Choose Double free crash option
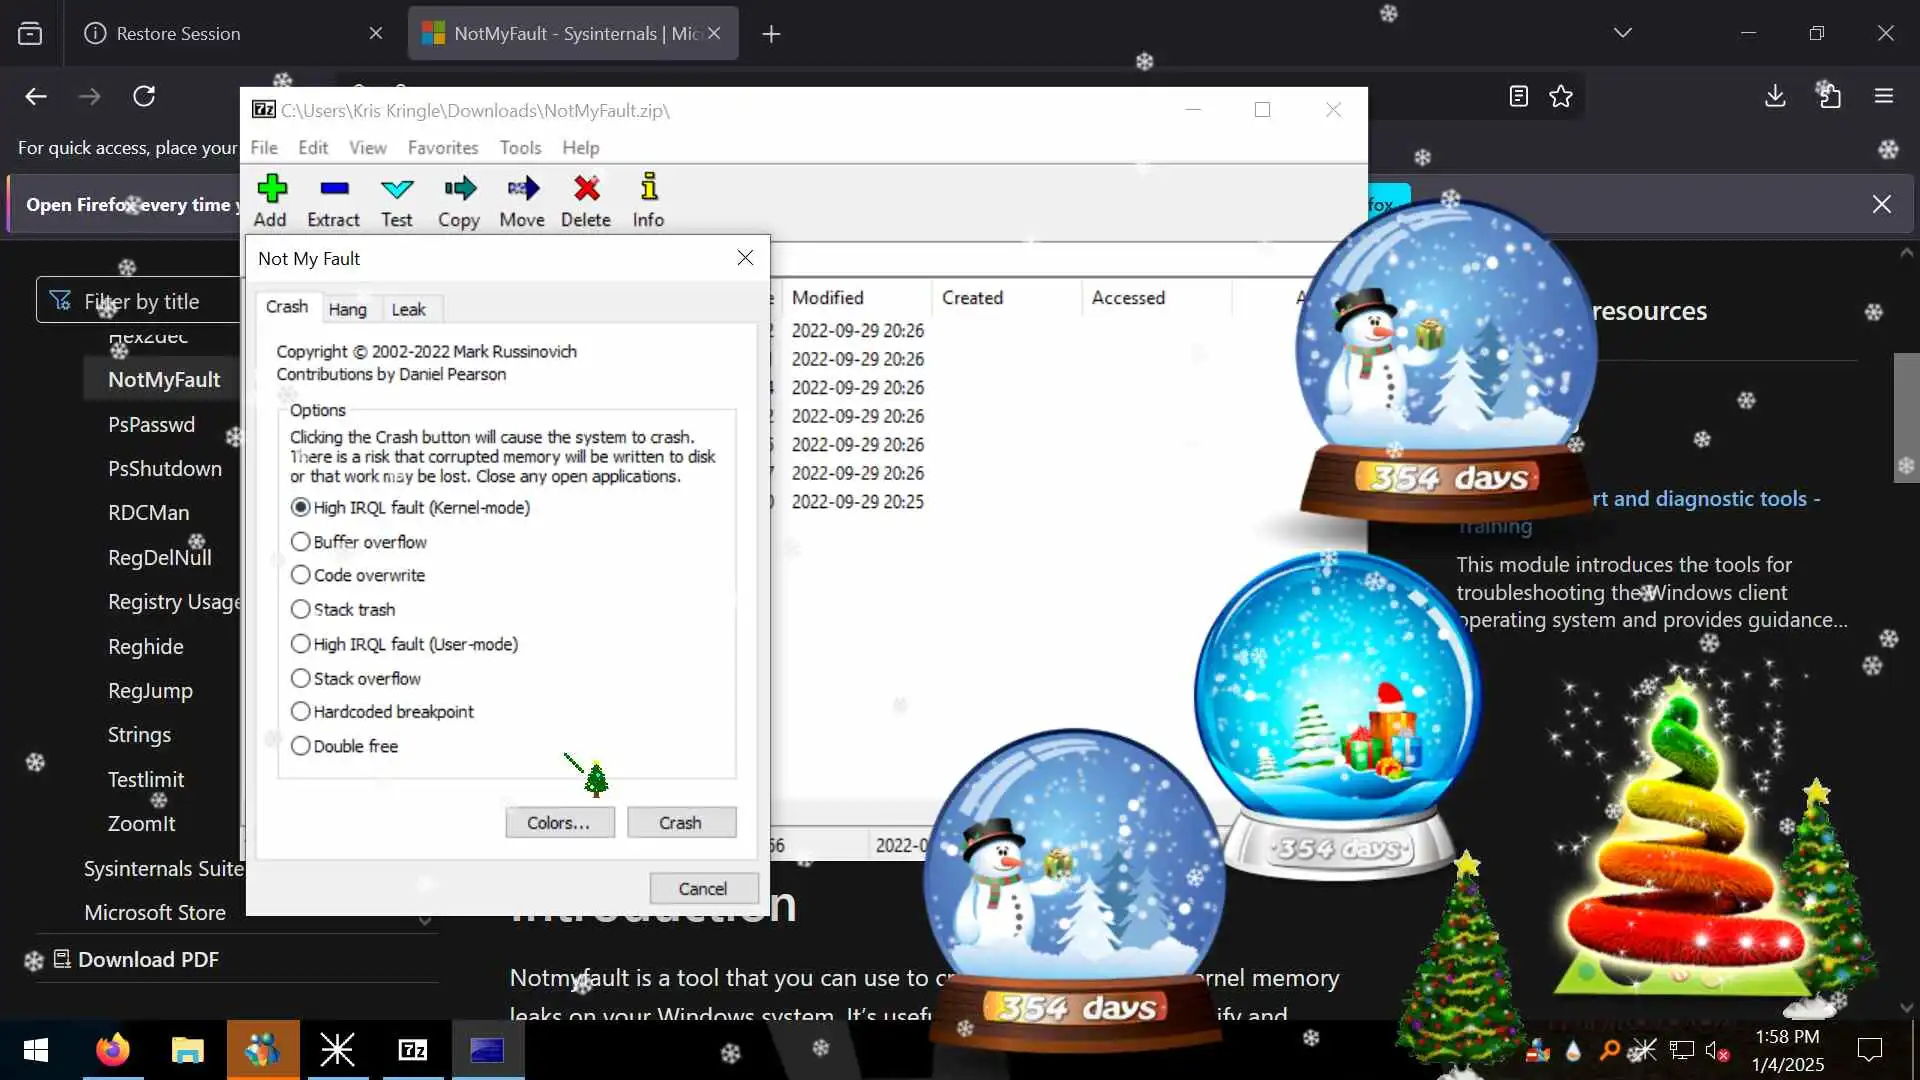Screen dimensions: 1920x1080 (x=300, y=746)
